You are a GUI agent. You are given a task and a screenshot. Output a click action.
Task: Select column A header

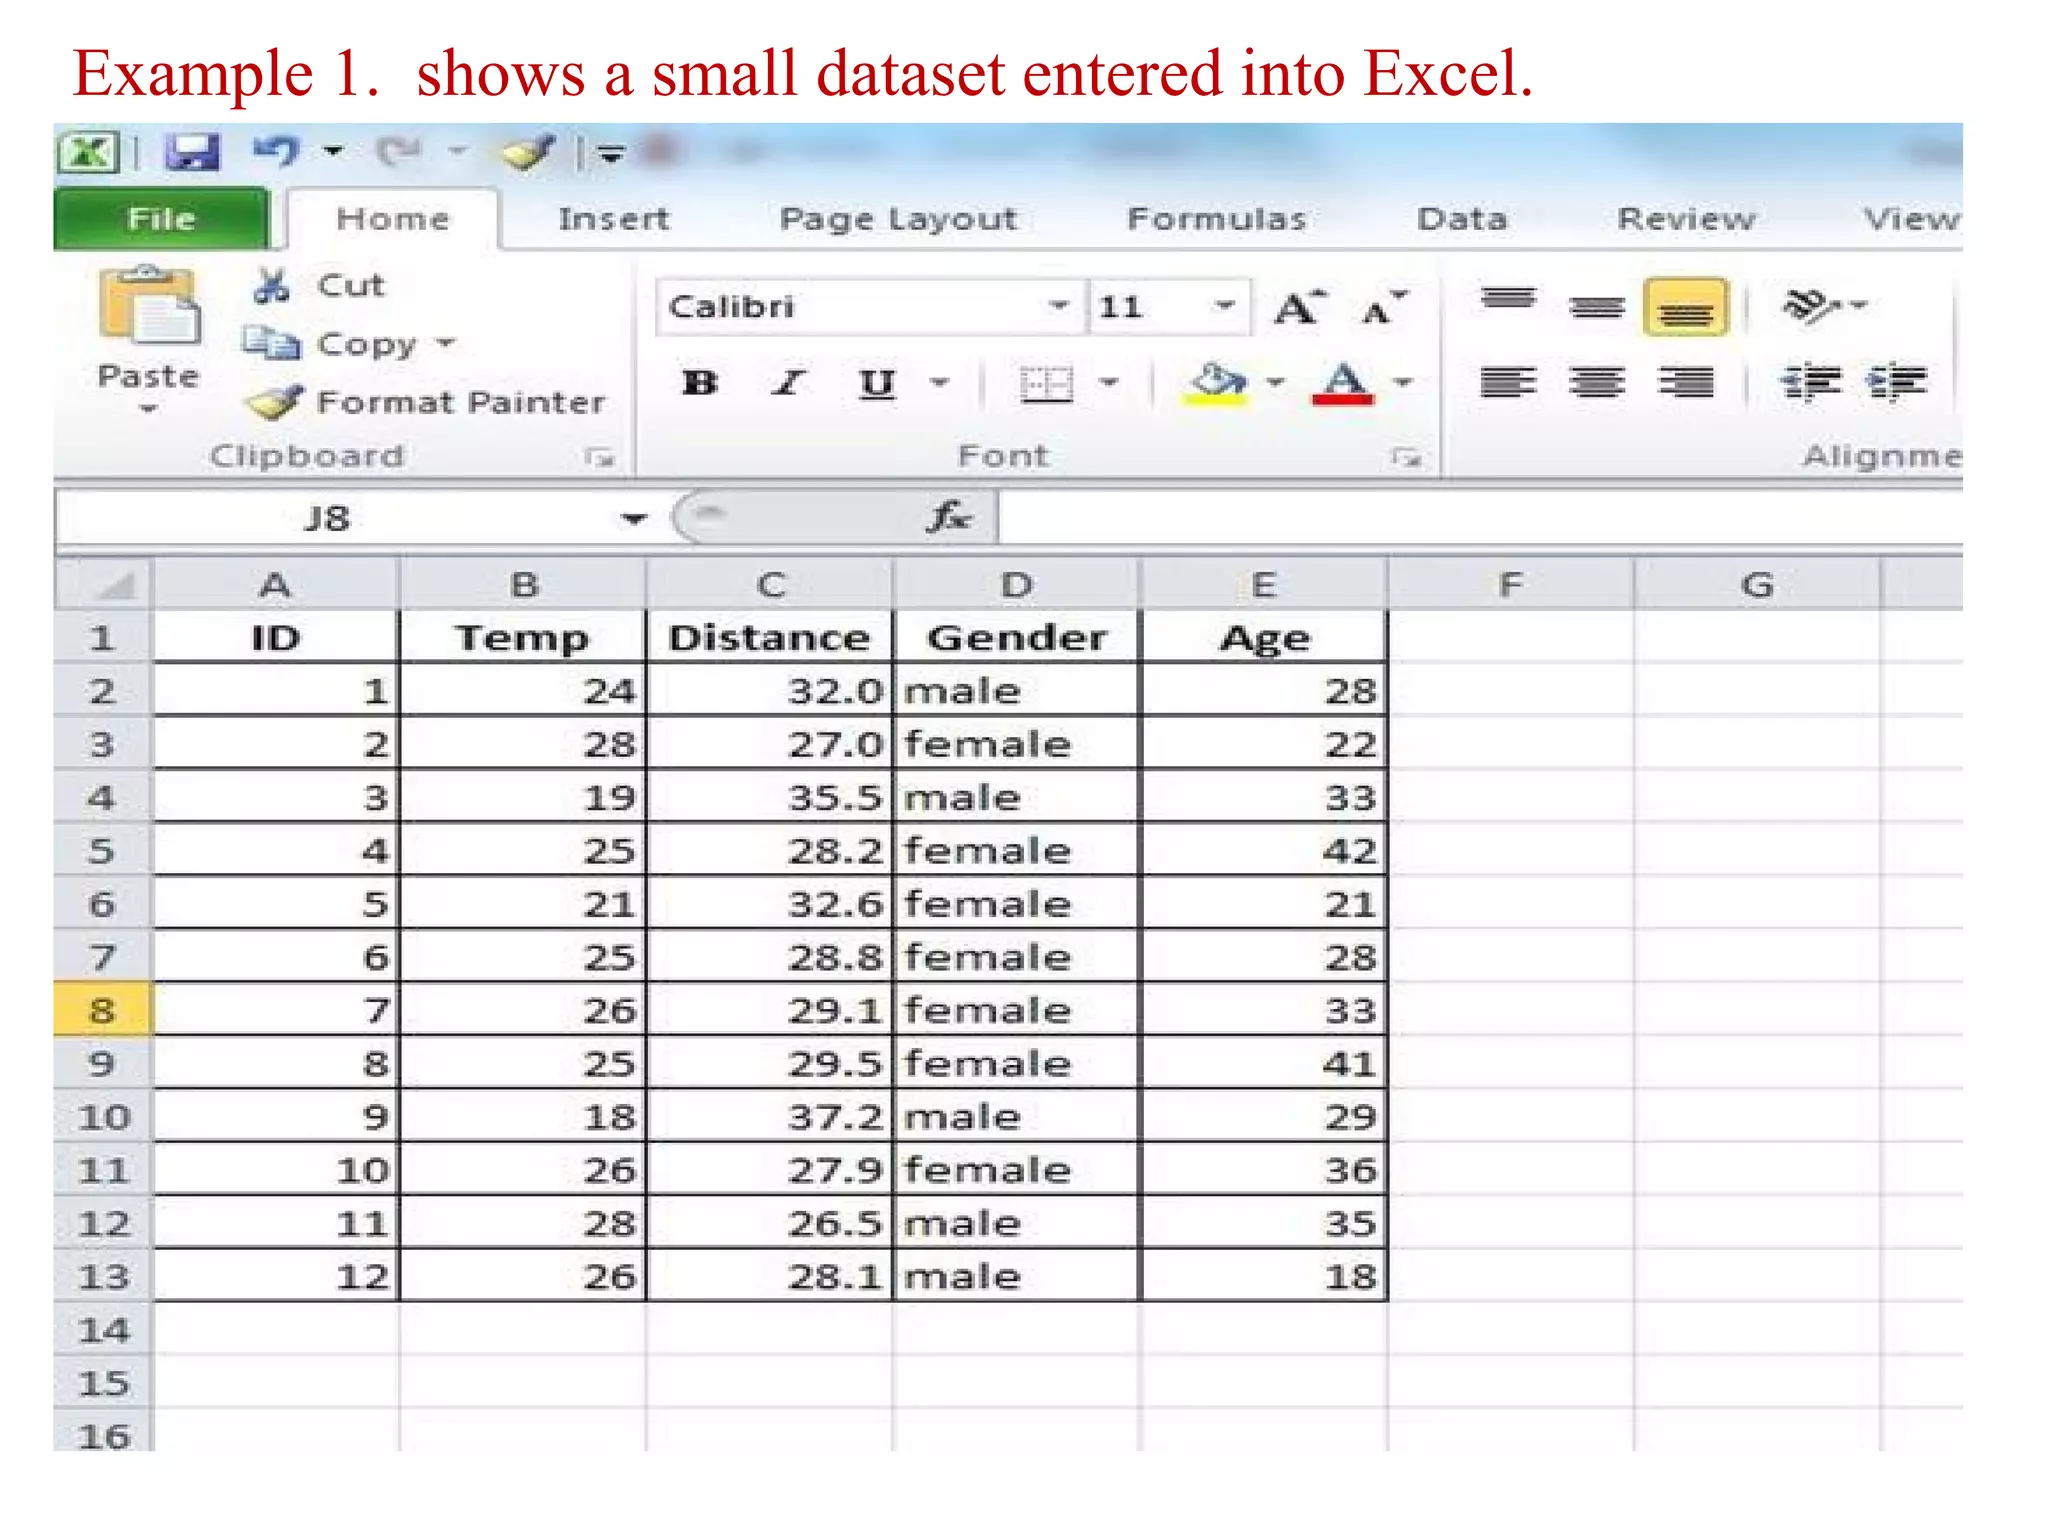click(x=275, y=585)
